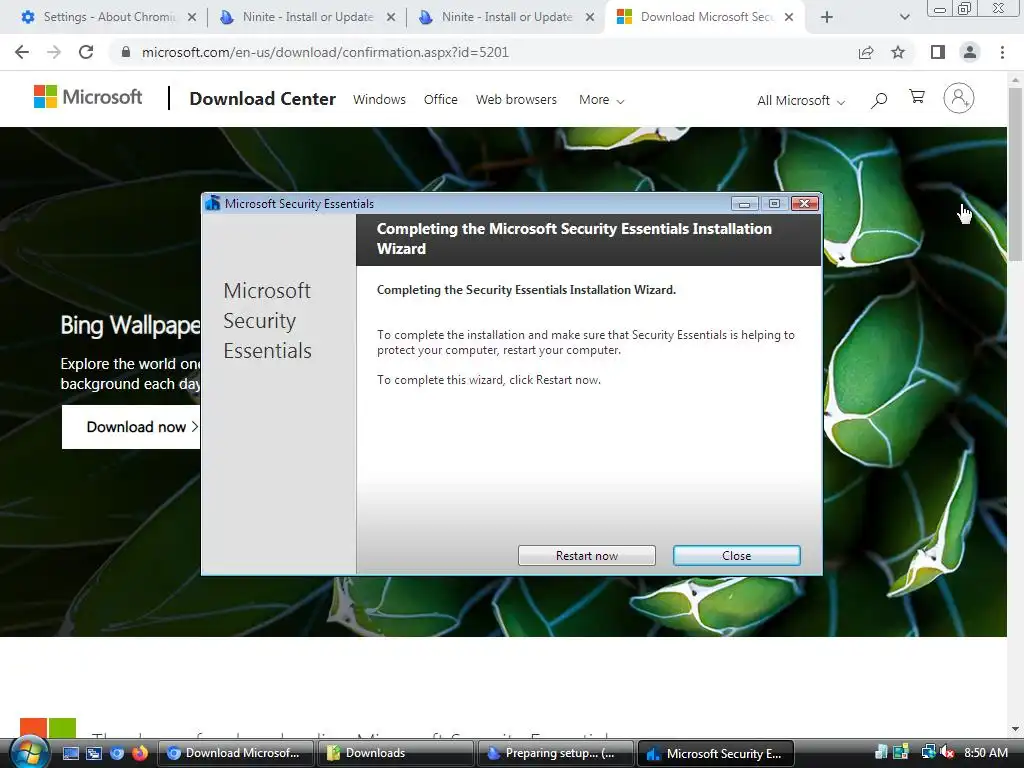The width and height of the screenshot is (1024, 768).
Task: Minimize the Microsoft Security Essentials dialog
Action: (744, 204)
